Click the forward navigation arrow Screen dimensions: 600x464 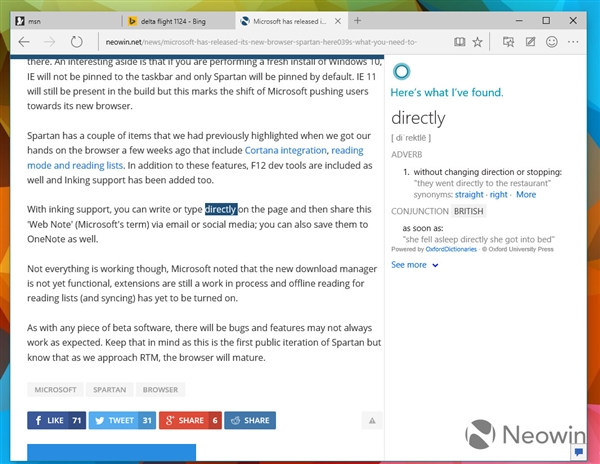[49, 42]
